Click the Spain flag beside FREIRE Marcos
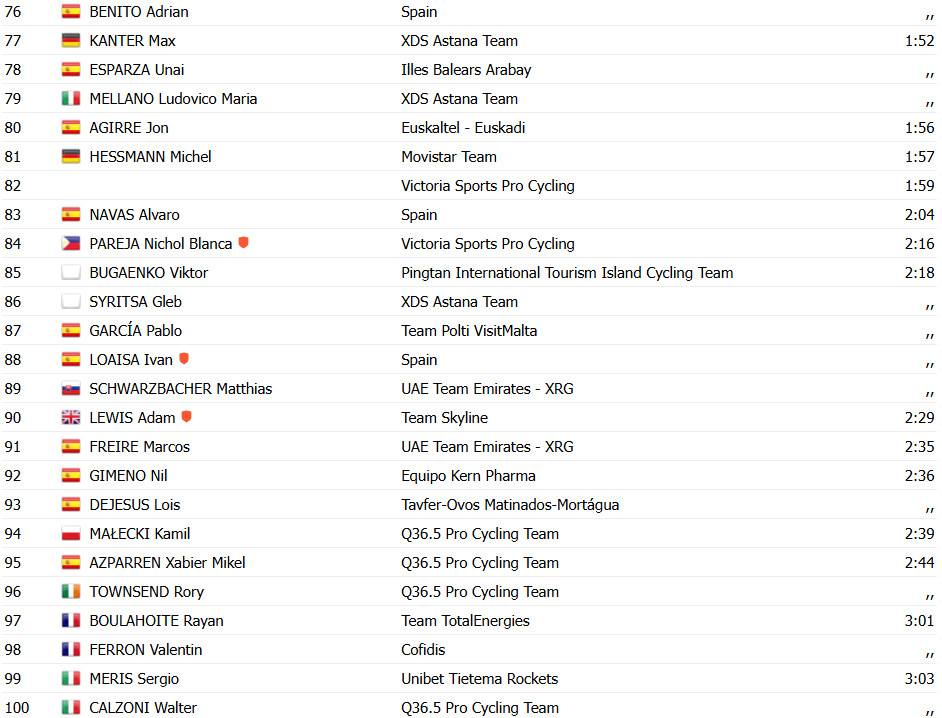Screen dimensions: 942x718 click(x=71, y=446)
